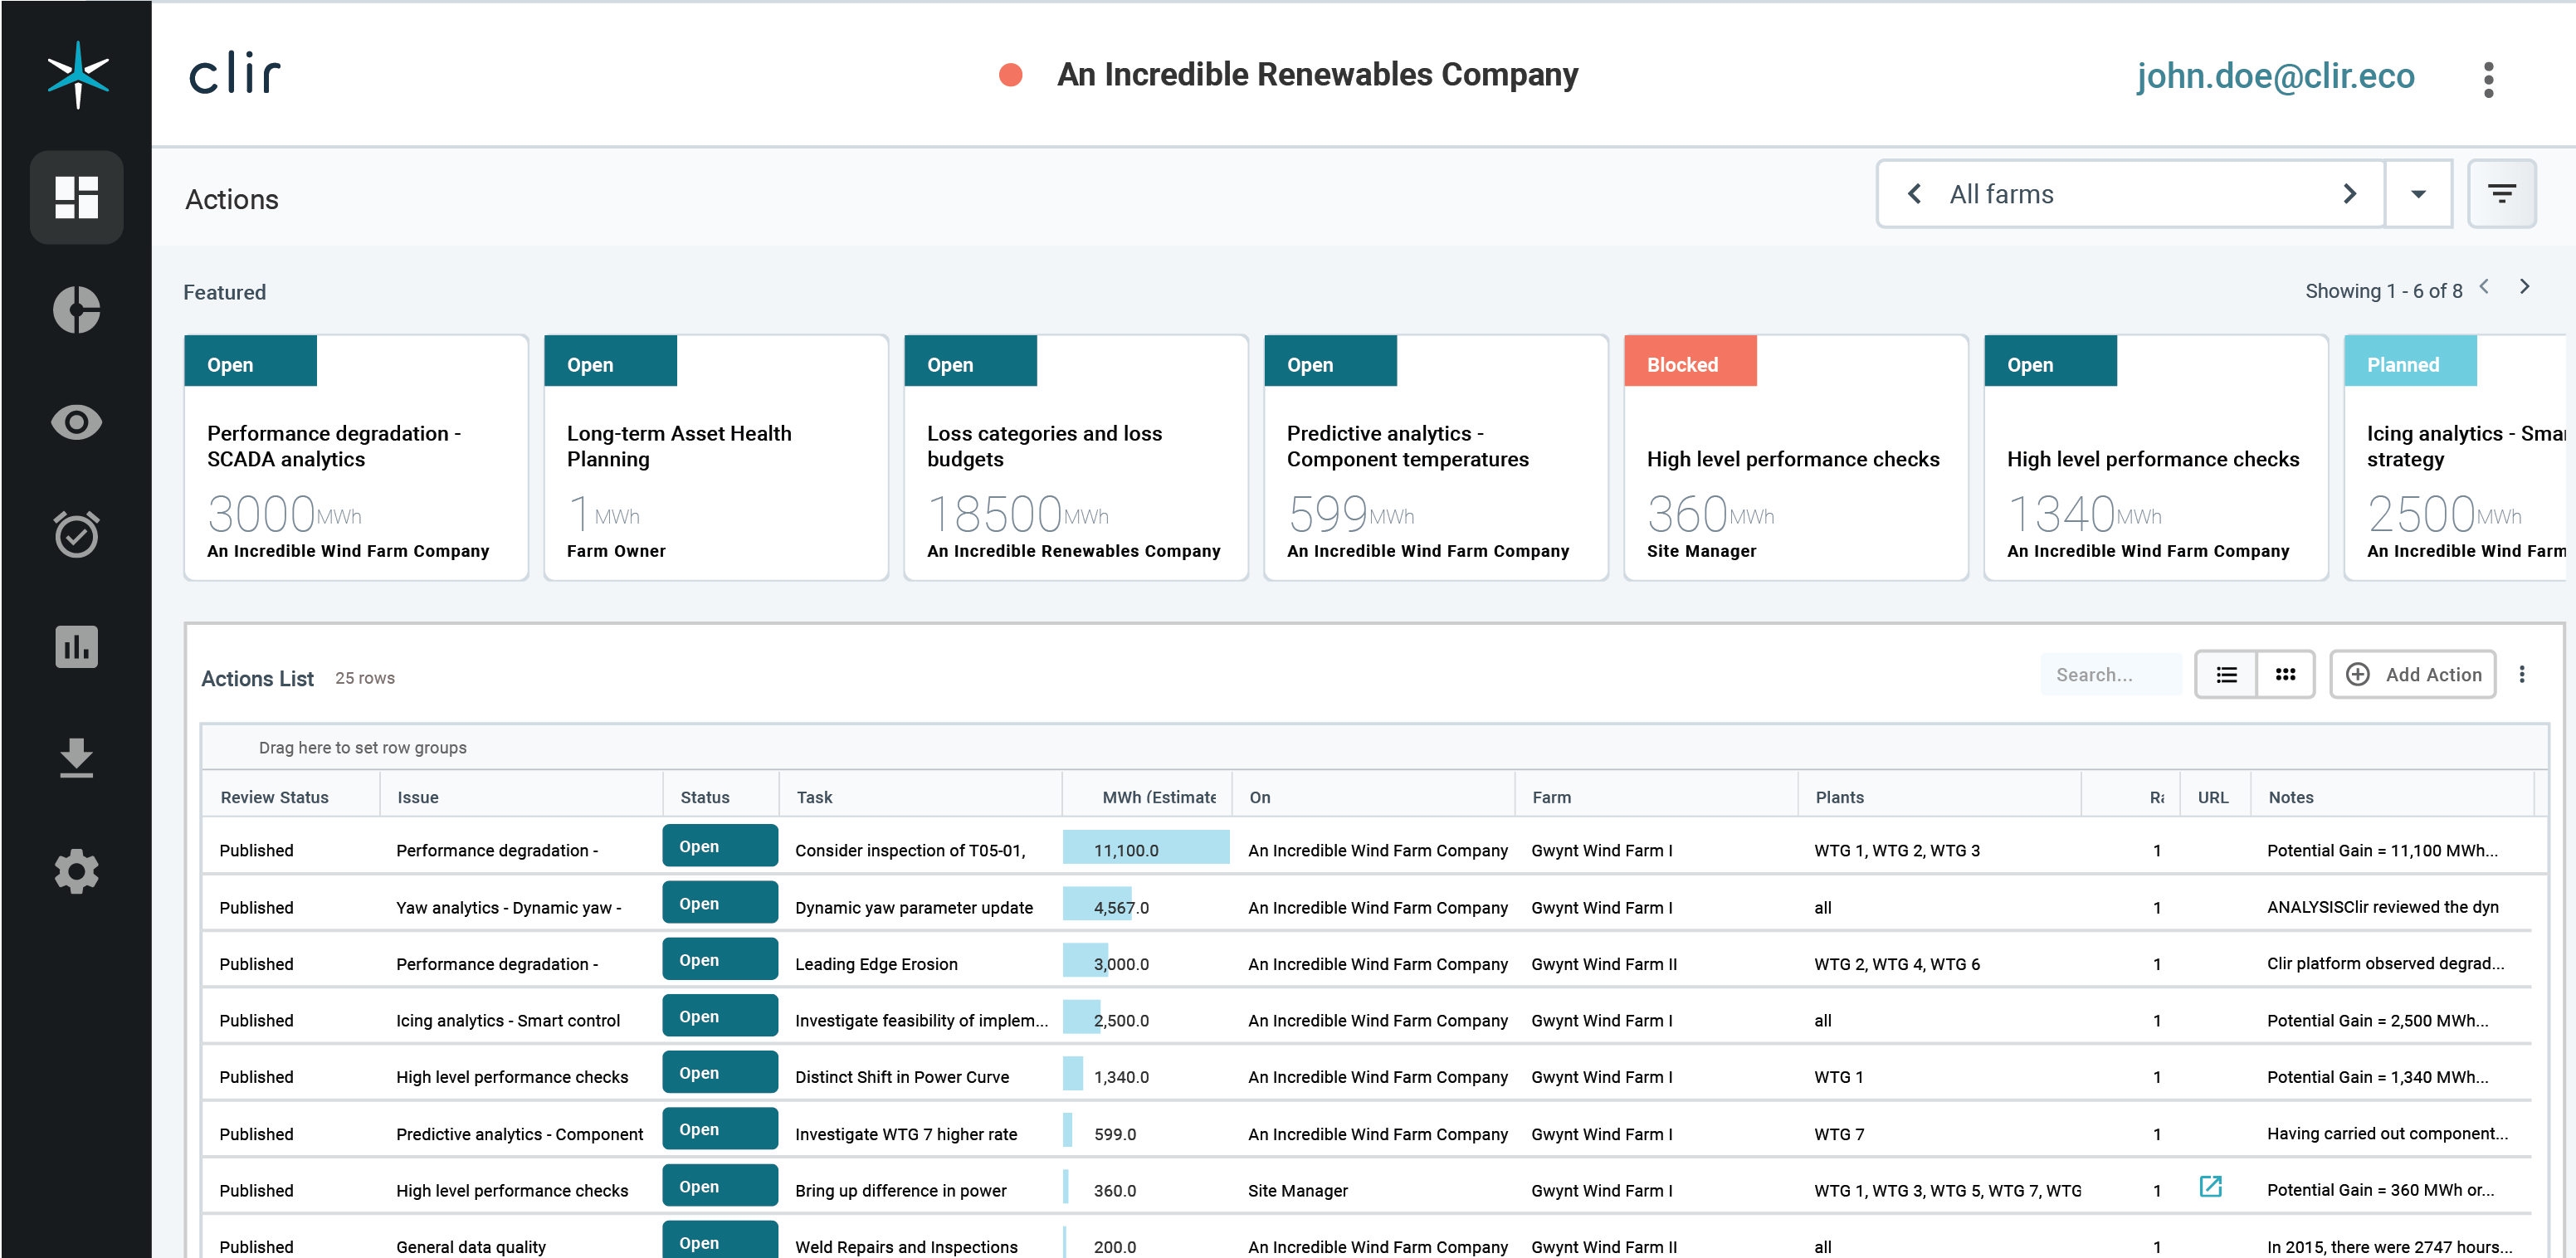Open the dashboard grid icon in sidebar
The image size is (2576, 1258).
point(76,197)
